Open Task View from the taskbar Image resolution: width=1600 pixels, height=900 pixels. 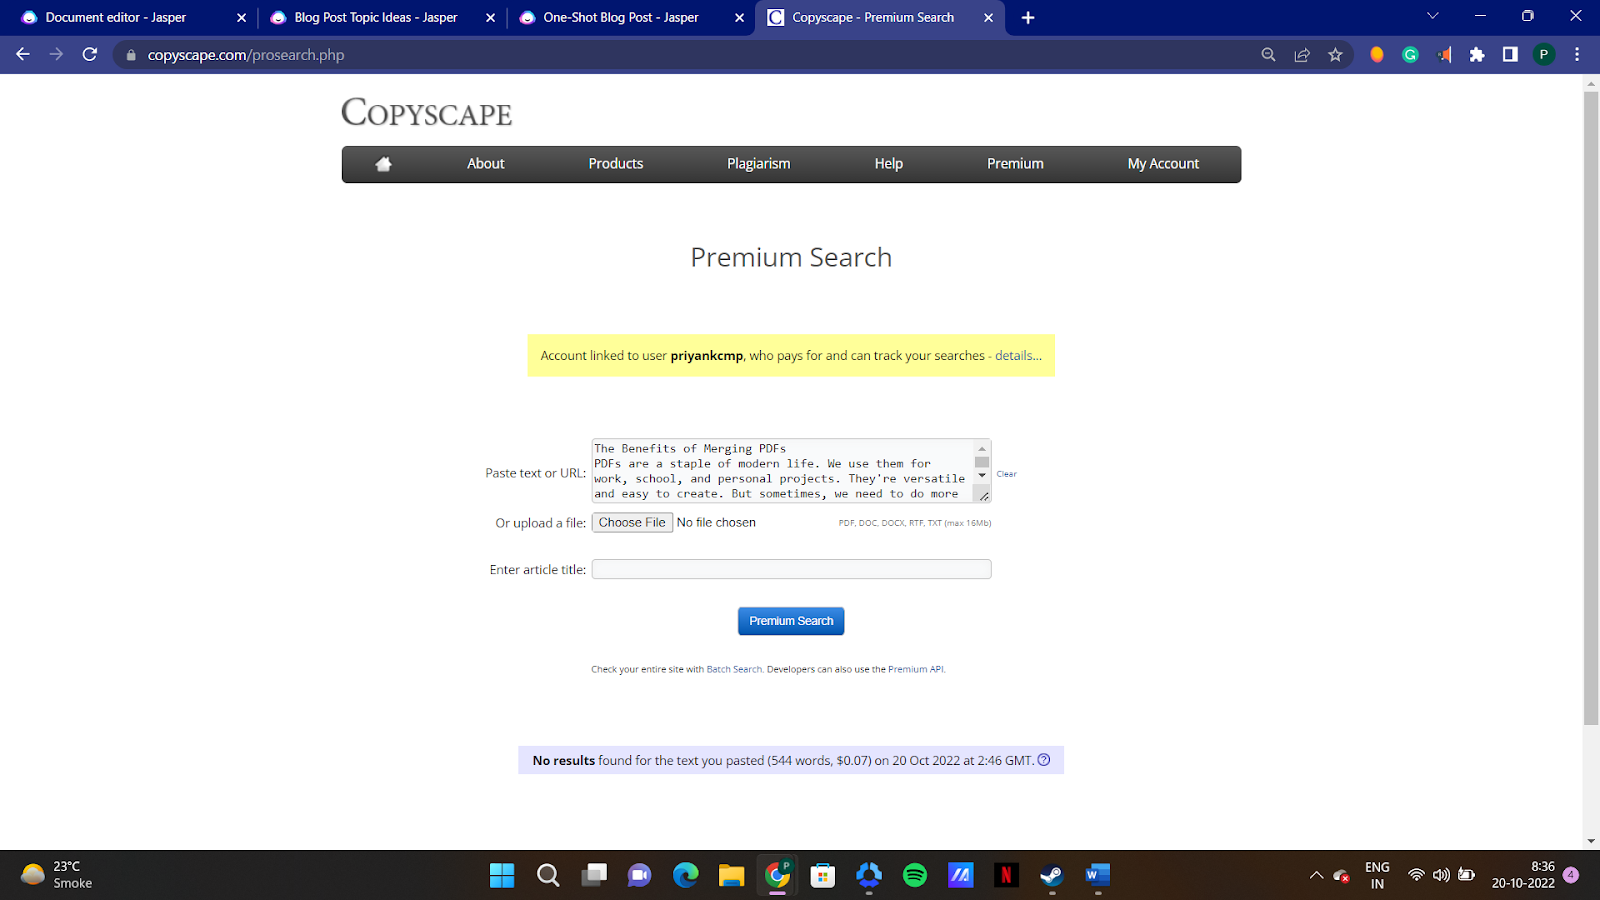pos(594,876)
